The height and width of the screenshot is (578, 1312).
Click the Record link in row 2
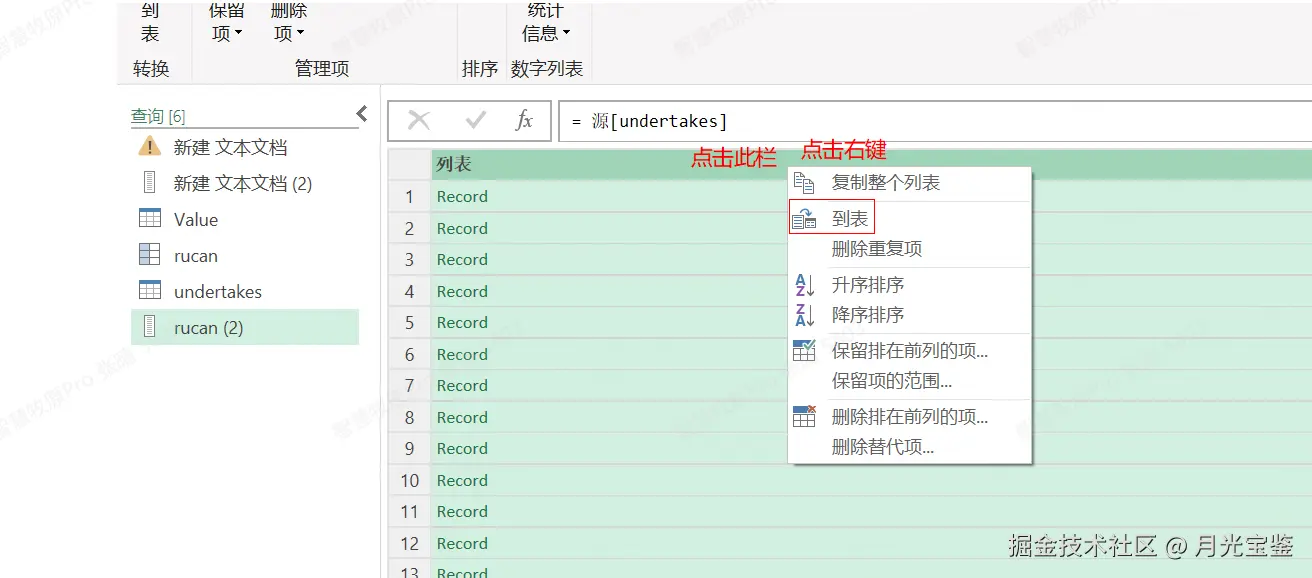(462, 229)
